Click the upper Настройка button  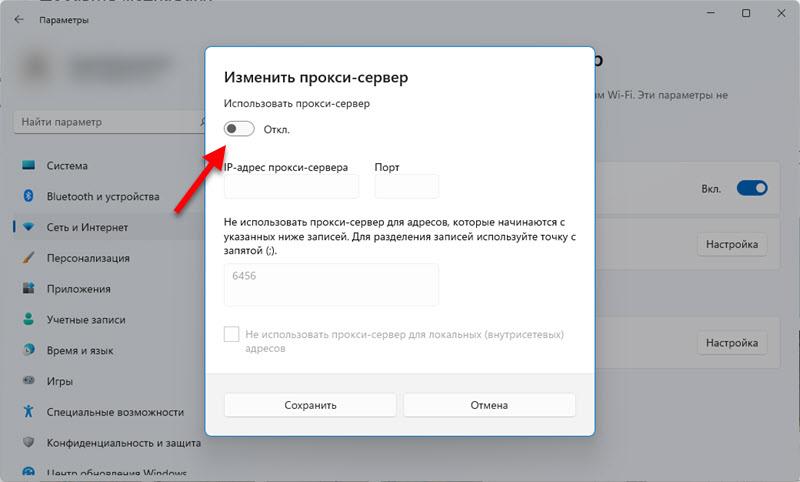pos(732,244)
